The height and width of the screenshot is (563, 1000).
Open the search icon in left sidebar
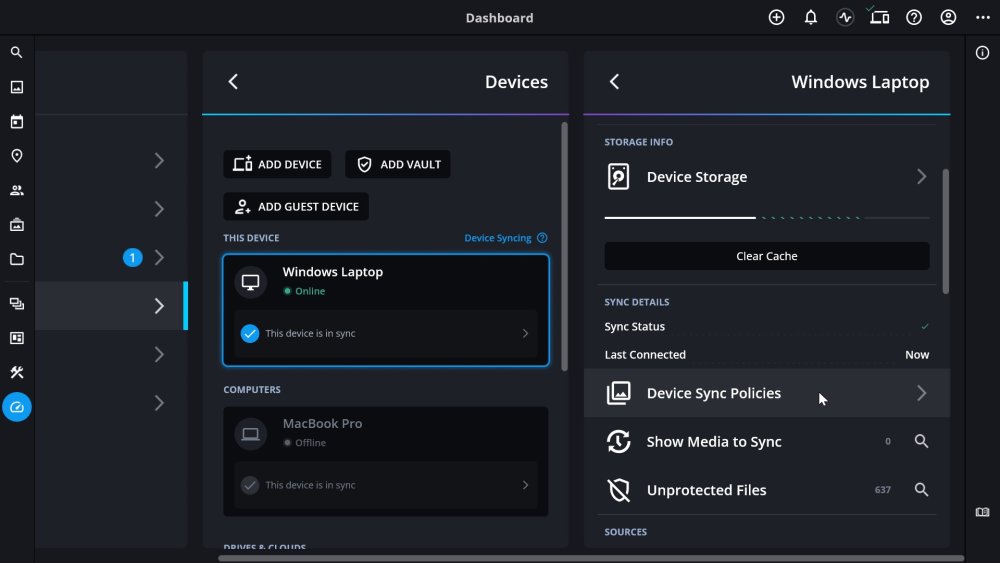[16, 52]
